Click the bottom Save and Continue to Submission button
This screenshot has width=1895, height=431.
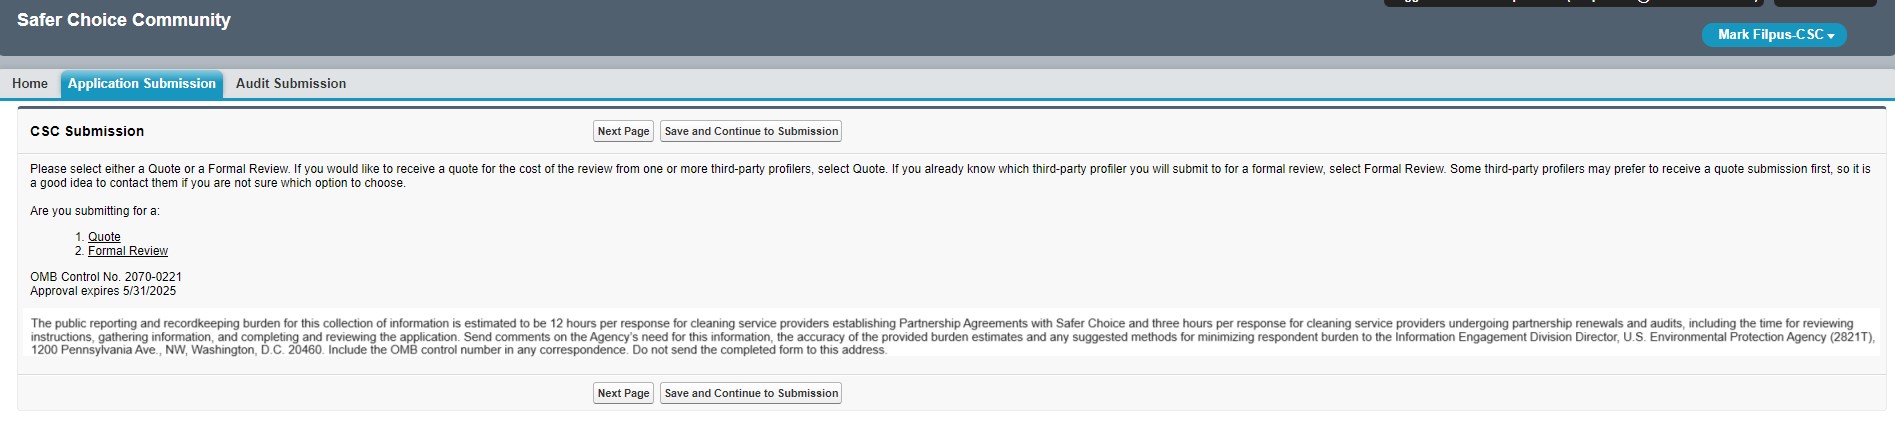click(751, 393)
